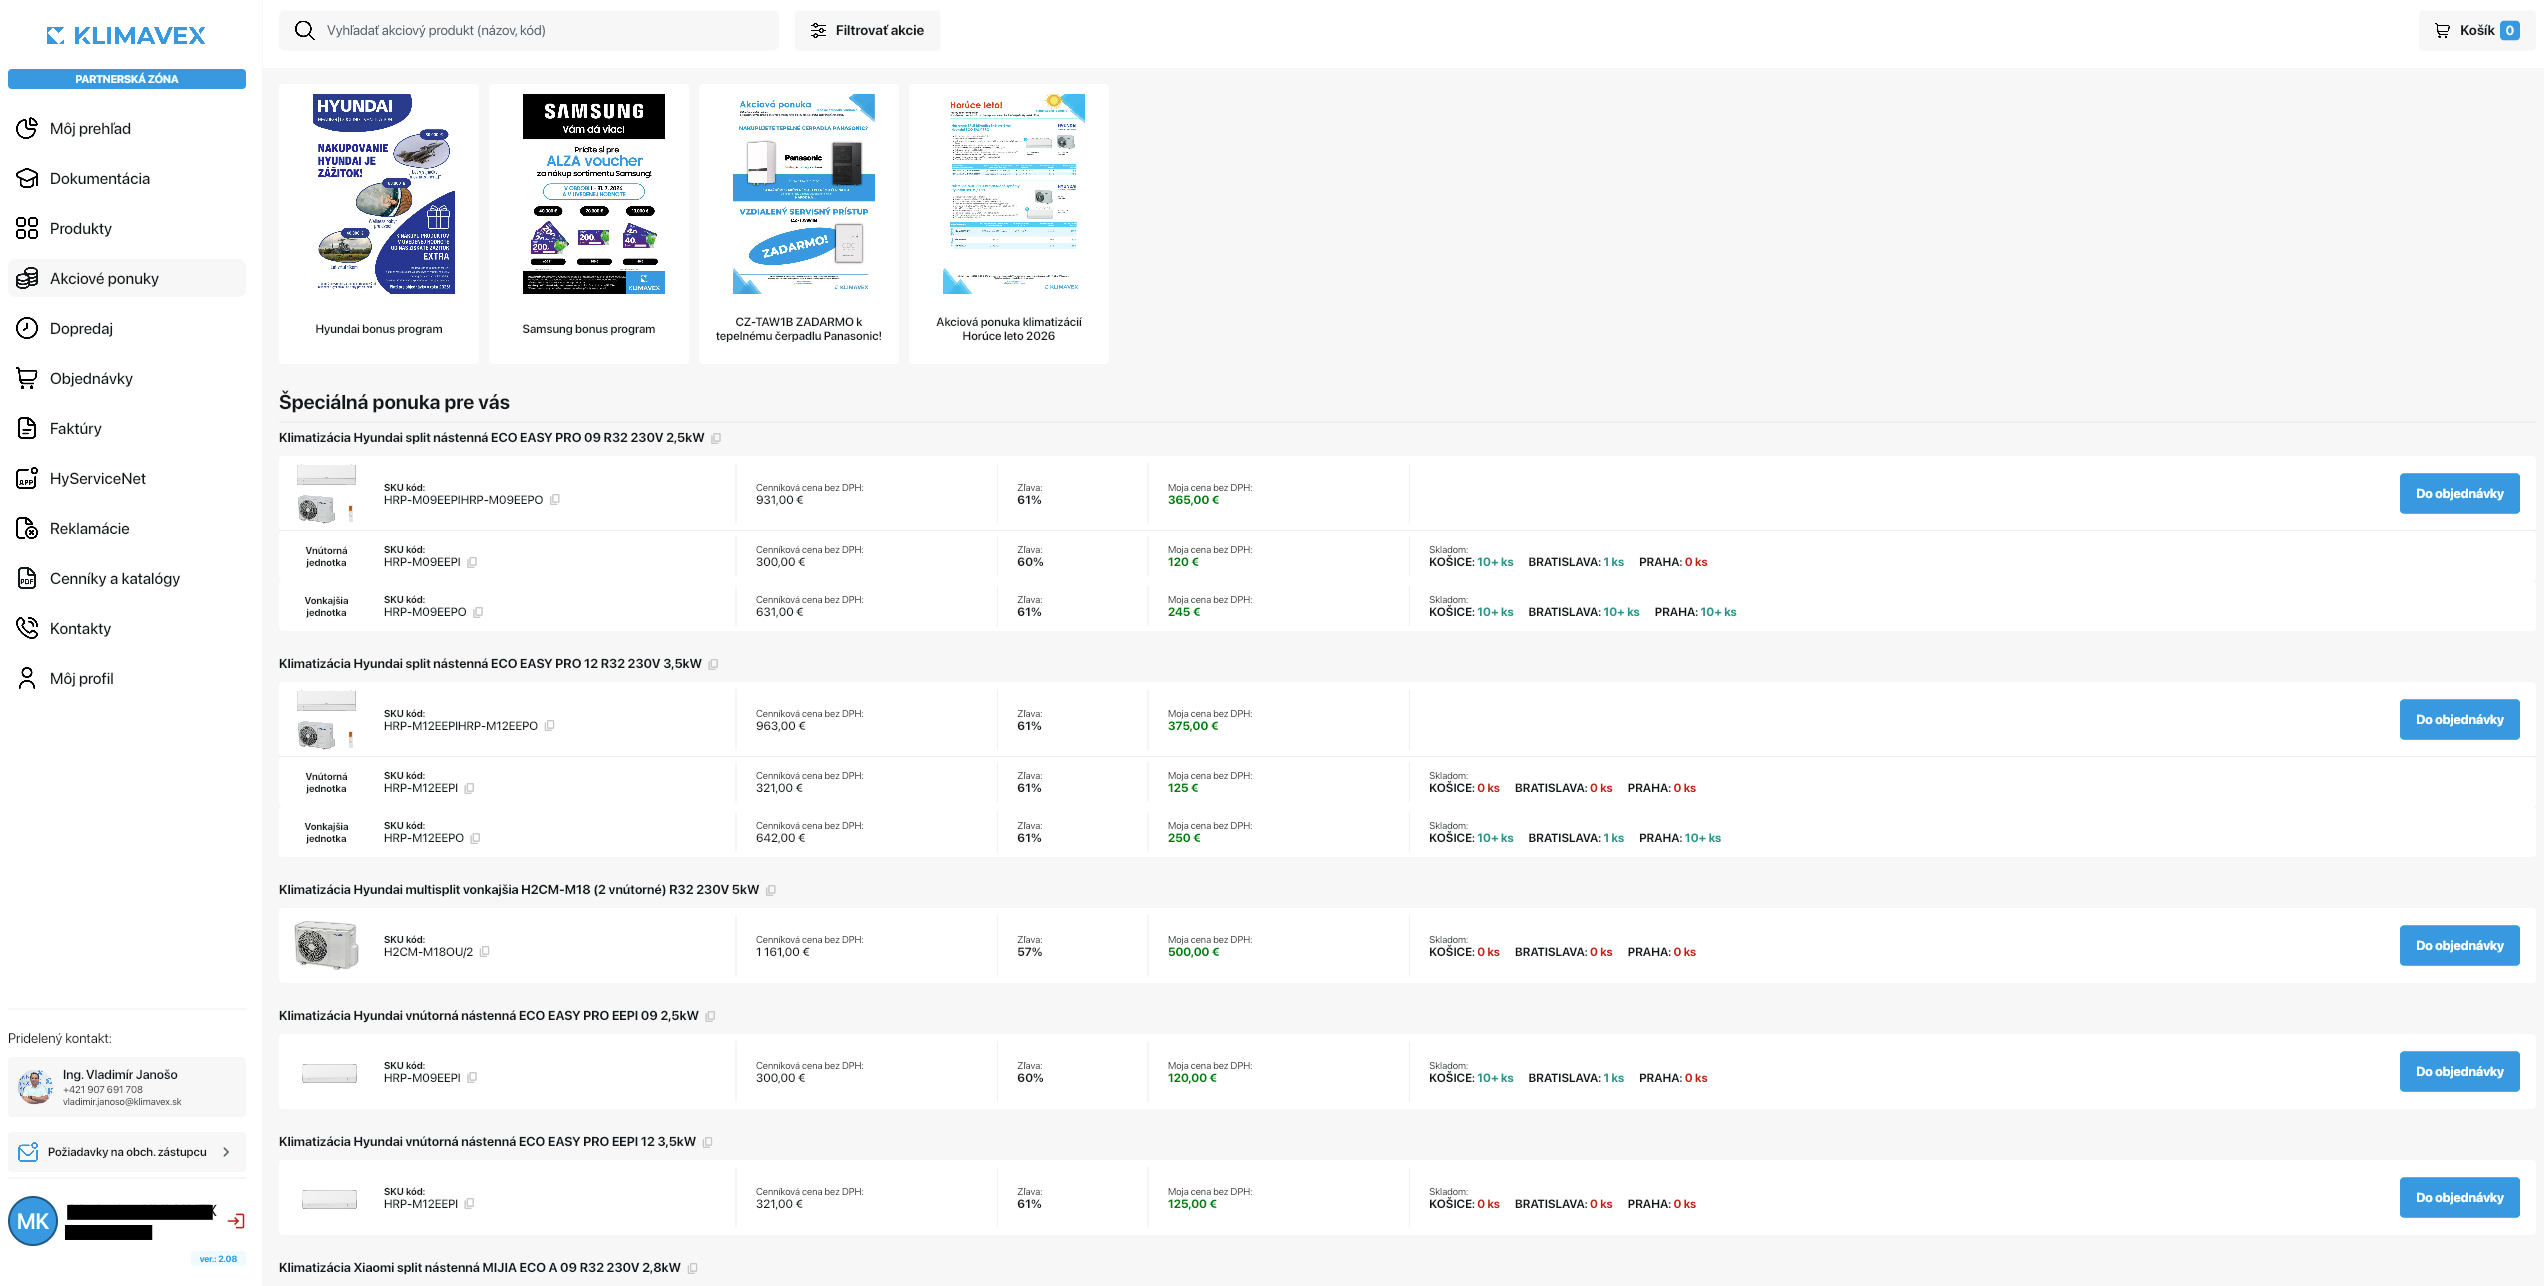Click the search magnifier icon
The height and width of the screenshot is (1286, 2544).
[305, 30]
